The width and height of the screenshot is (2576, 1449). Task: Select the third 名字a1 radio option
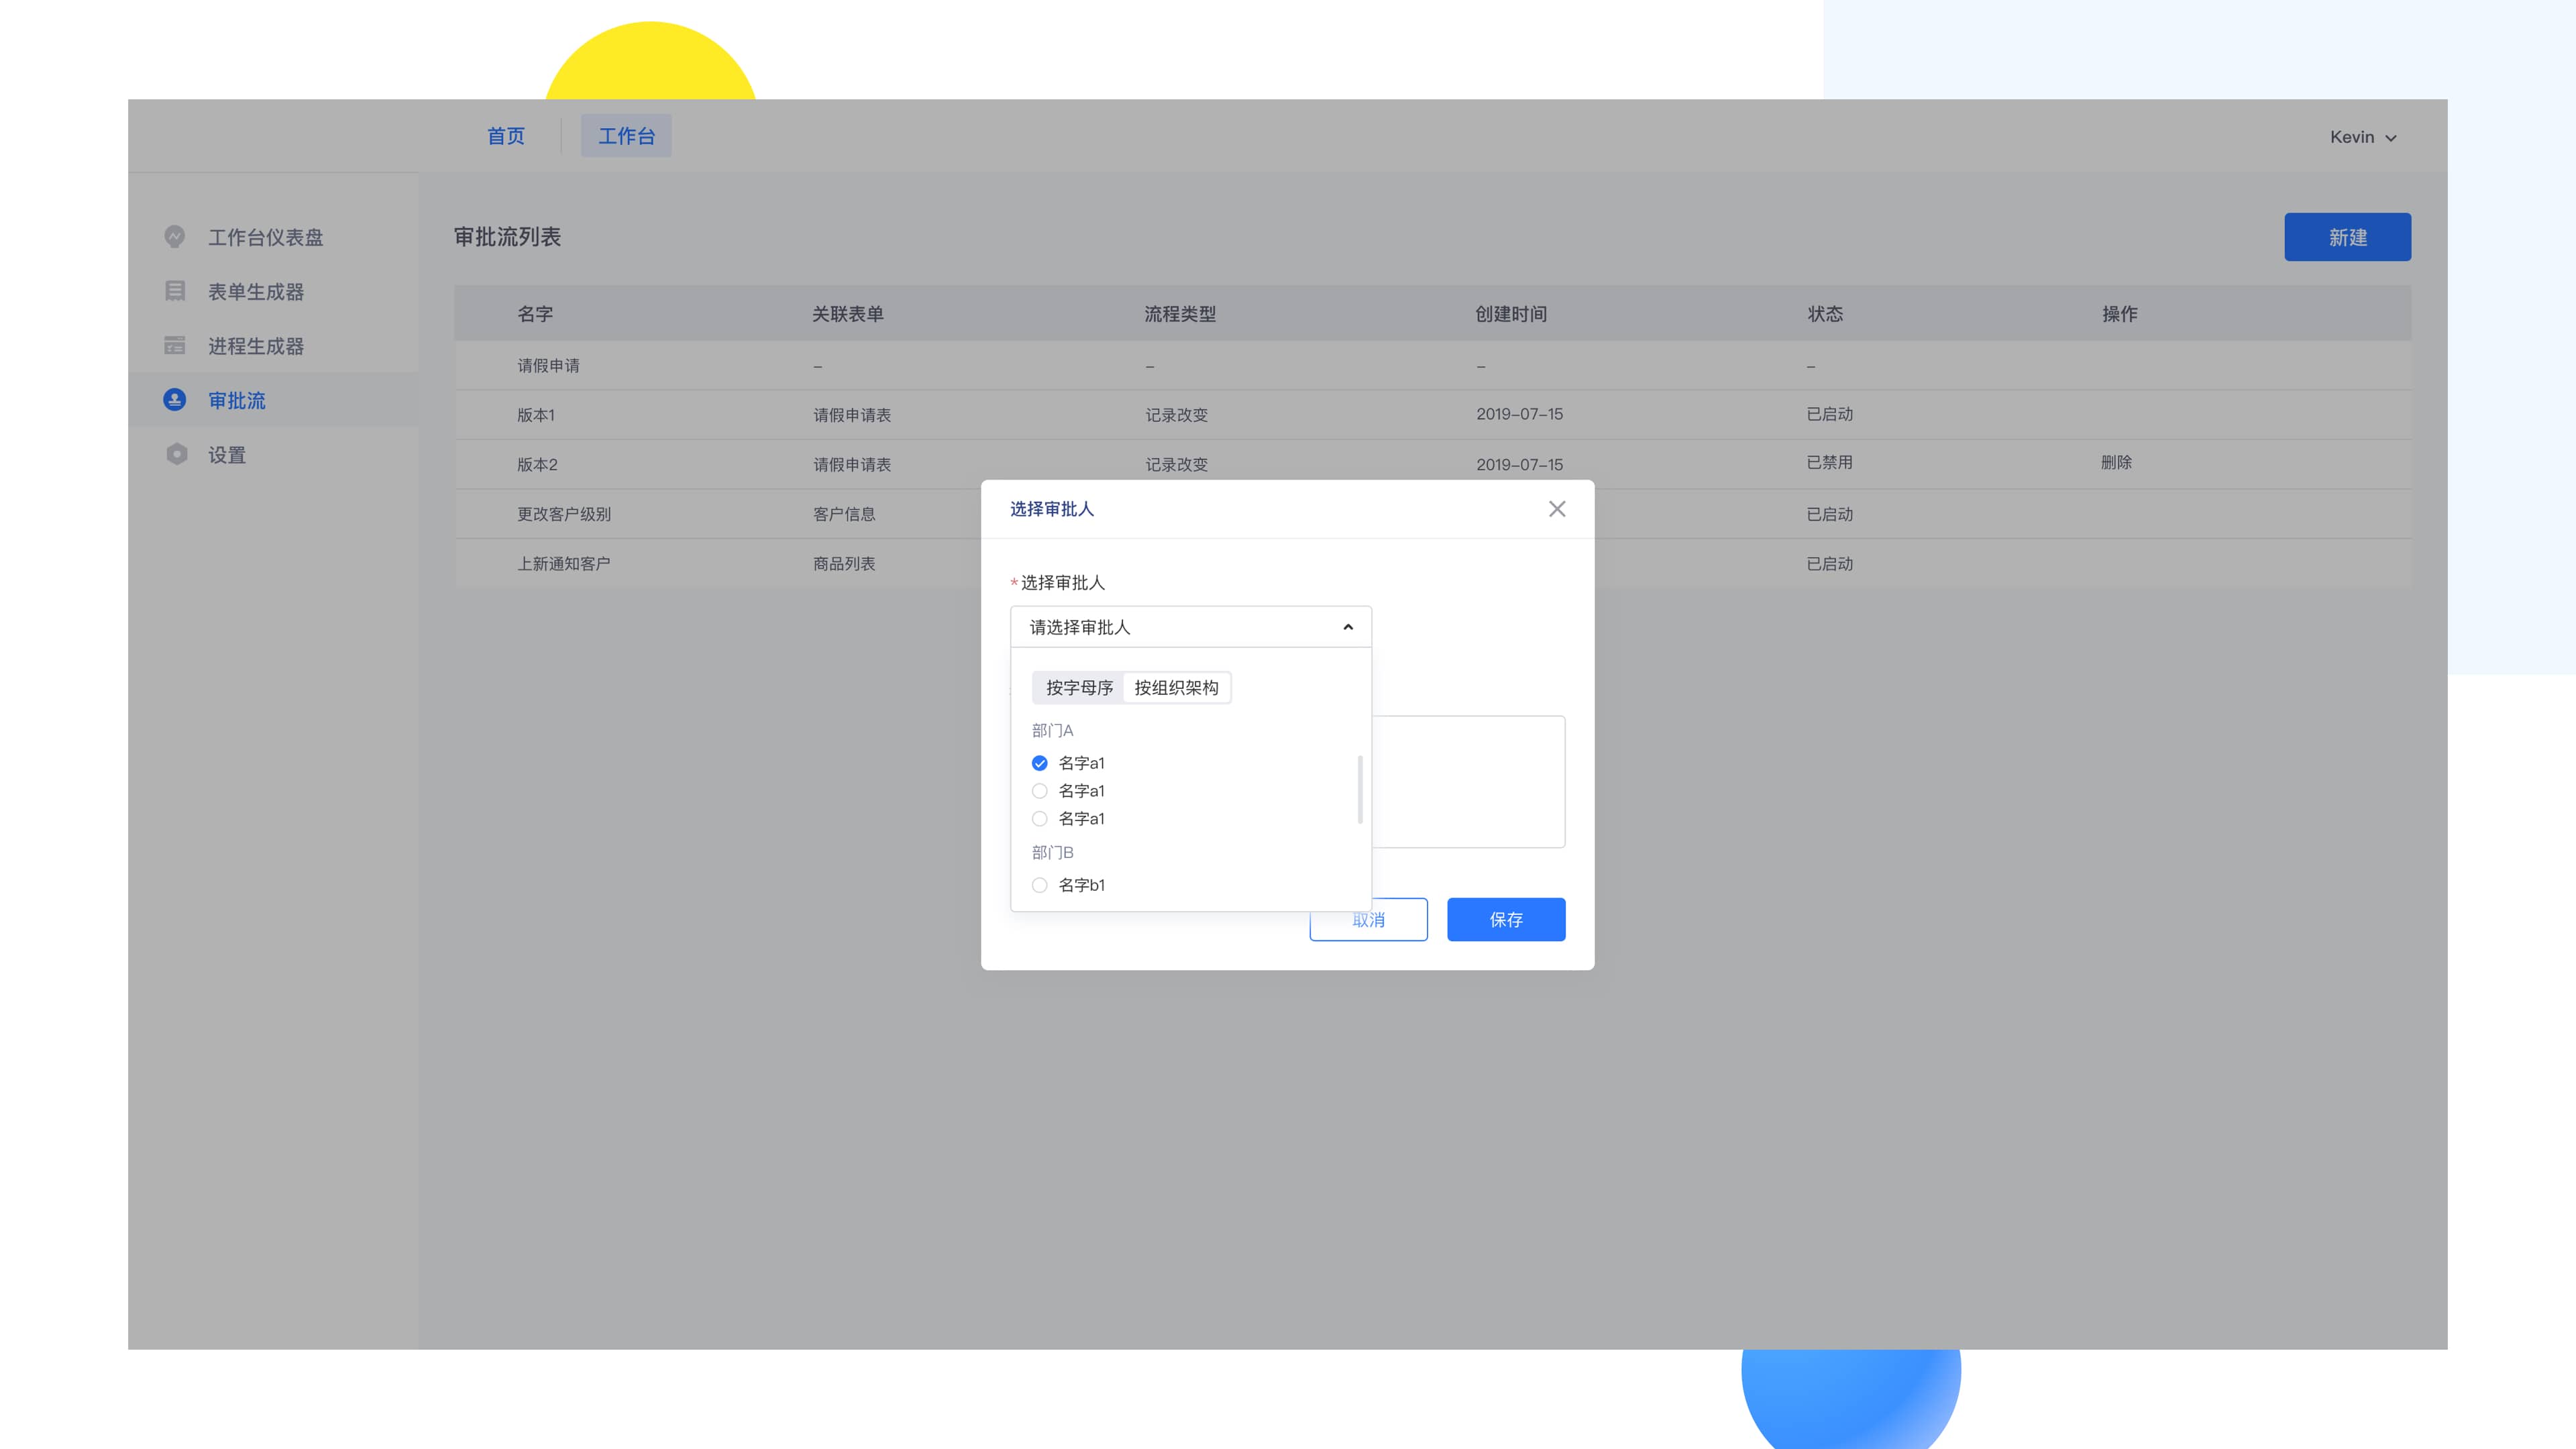point(1040,819)
